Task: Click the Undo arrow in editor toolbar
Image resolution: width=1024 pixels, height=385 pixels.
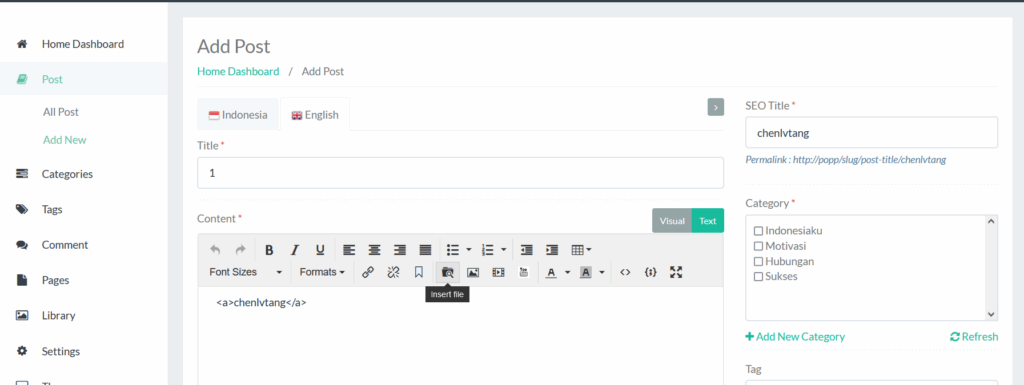Action: (x=215, y=250)
